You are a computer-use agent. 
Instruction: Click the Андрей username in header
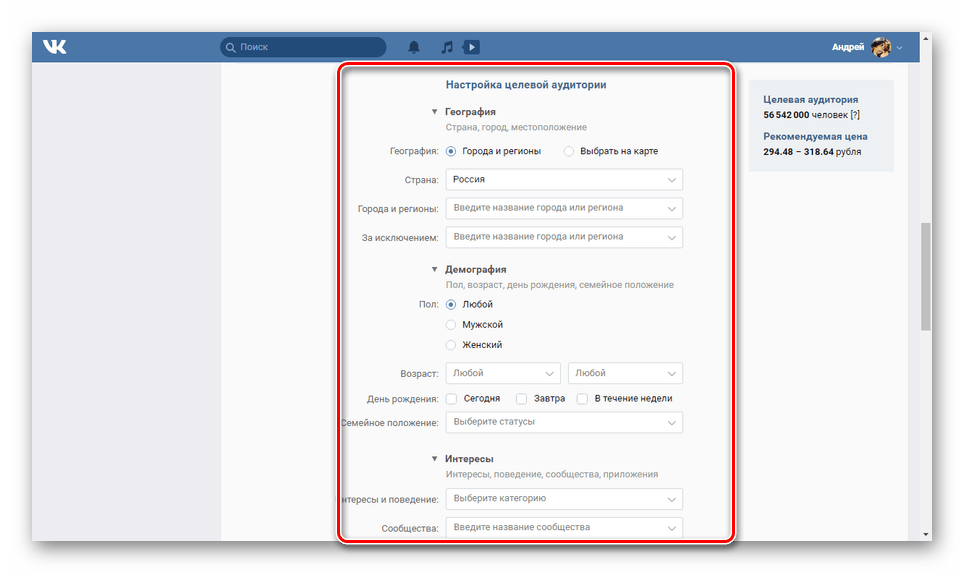(x=848, y=47)
